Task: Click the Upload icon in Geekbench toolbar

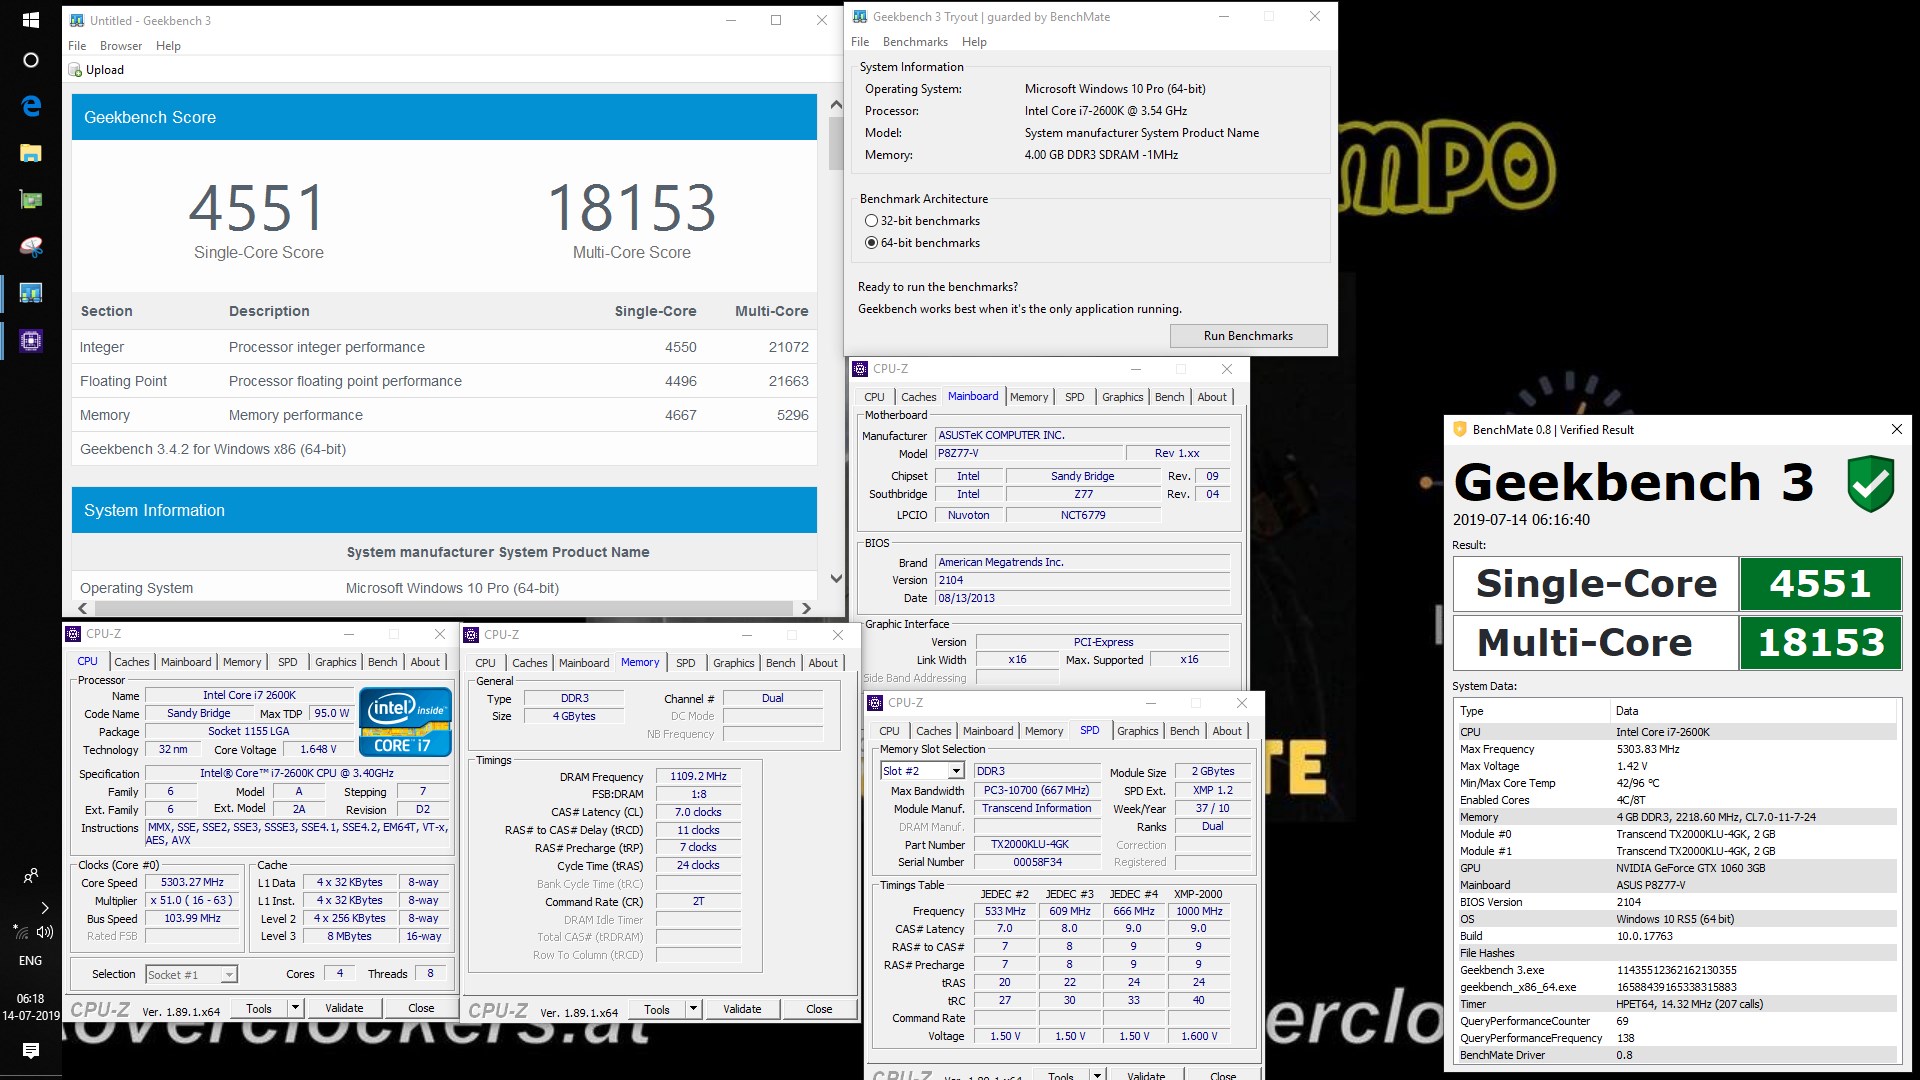Action: pos(75,70)
